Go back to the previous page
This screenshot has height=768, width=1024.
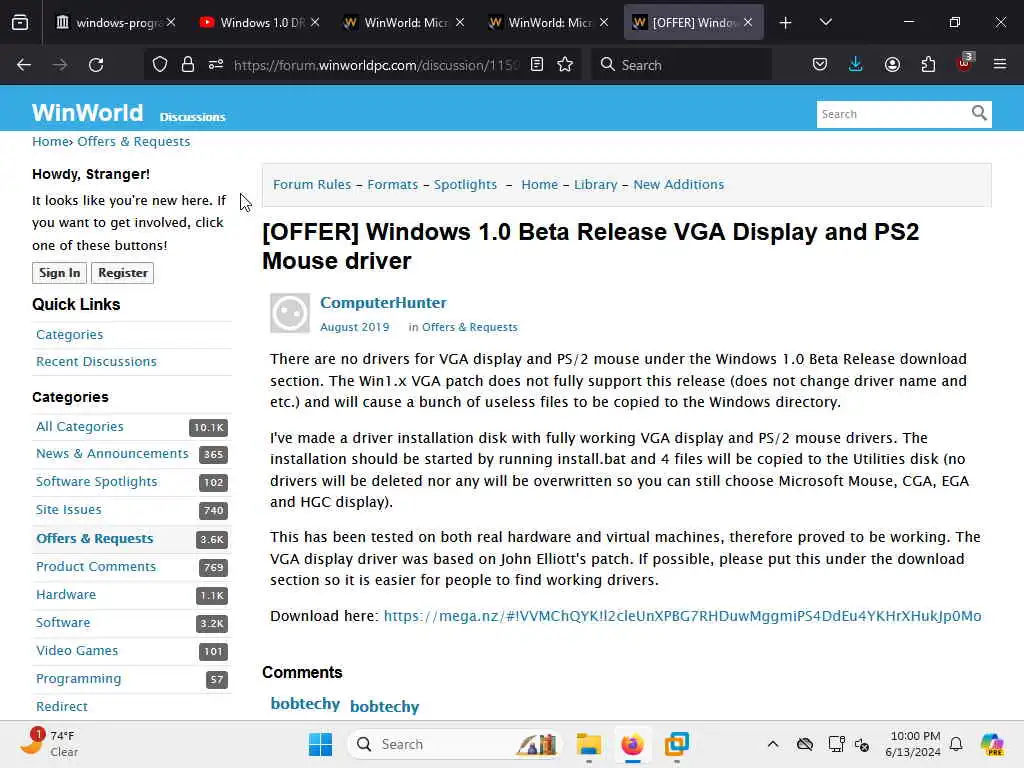pyautogui.click(x=24, y=65)
